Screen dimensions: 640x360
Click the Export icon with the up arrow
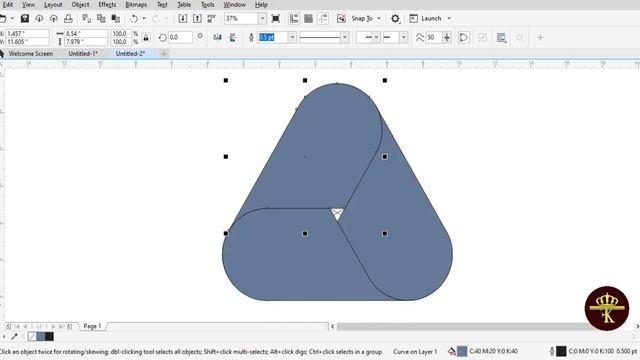tap(197, 18)
